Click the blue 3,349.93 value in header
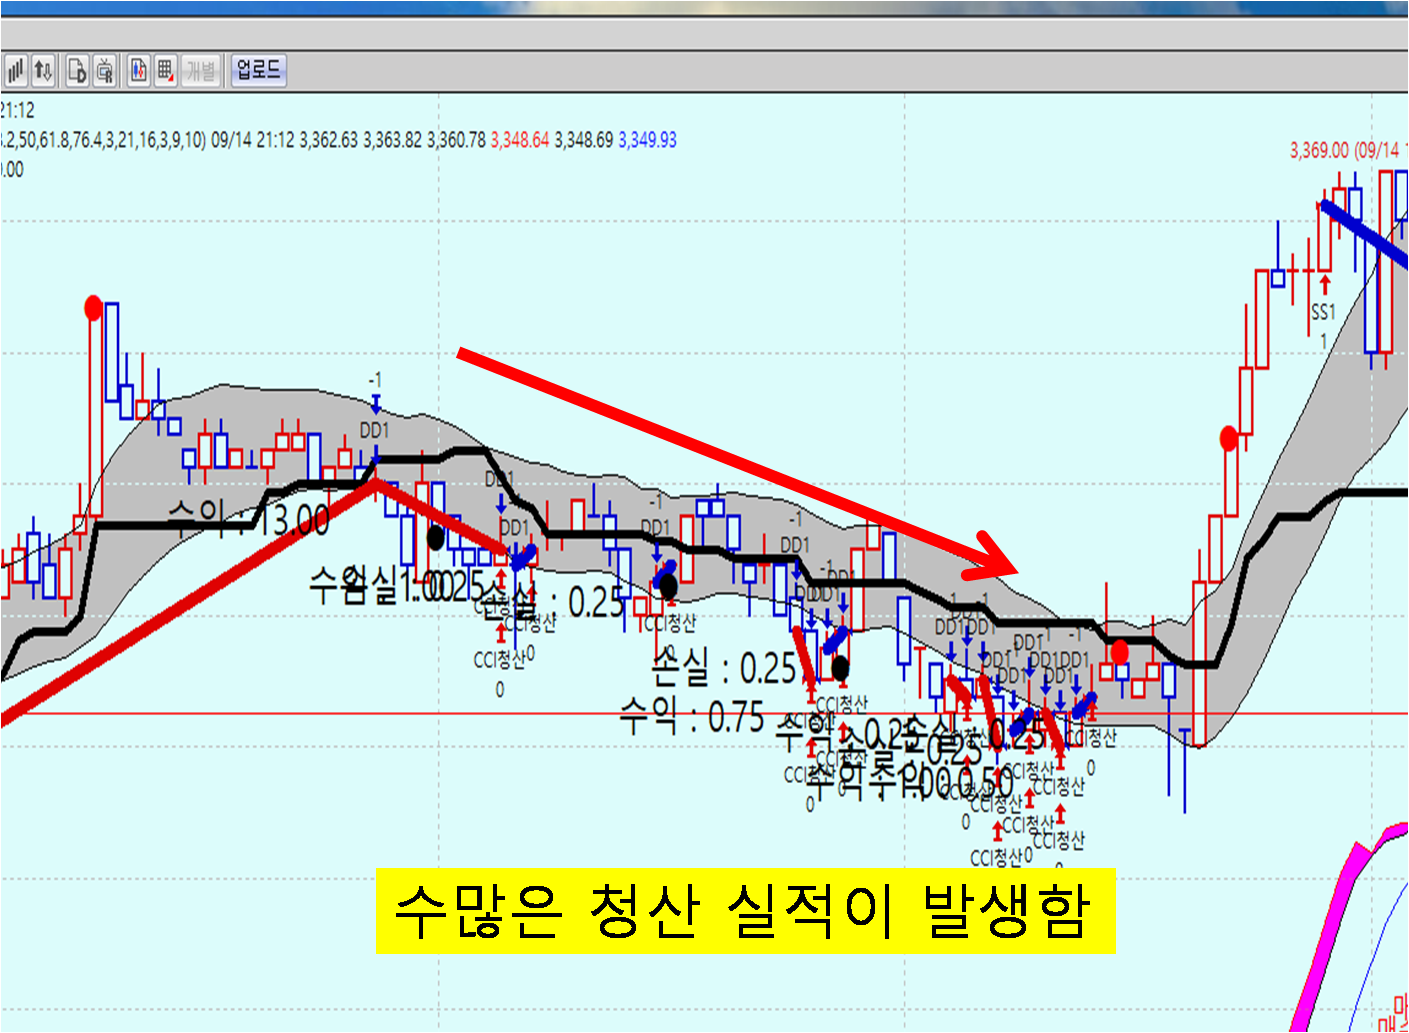The height and width of the screenshot is (1033, 1409). [x=647, y=140]
